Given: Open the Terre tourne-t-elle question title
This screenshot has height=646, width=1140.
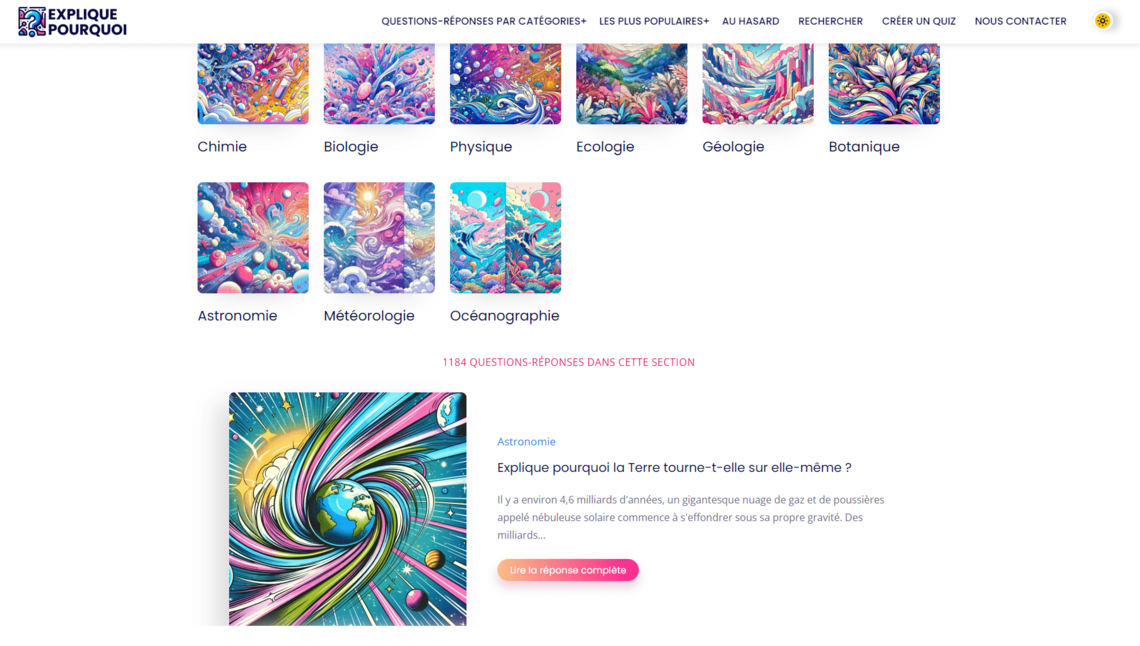Looking at the screenshot, I should tap(674, 467).
